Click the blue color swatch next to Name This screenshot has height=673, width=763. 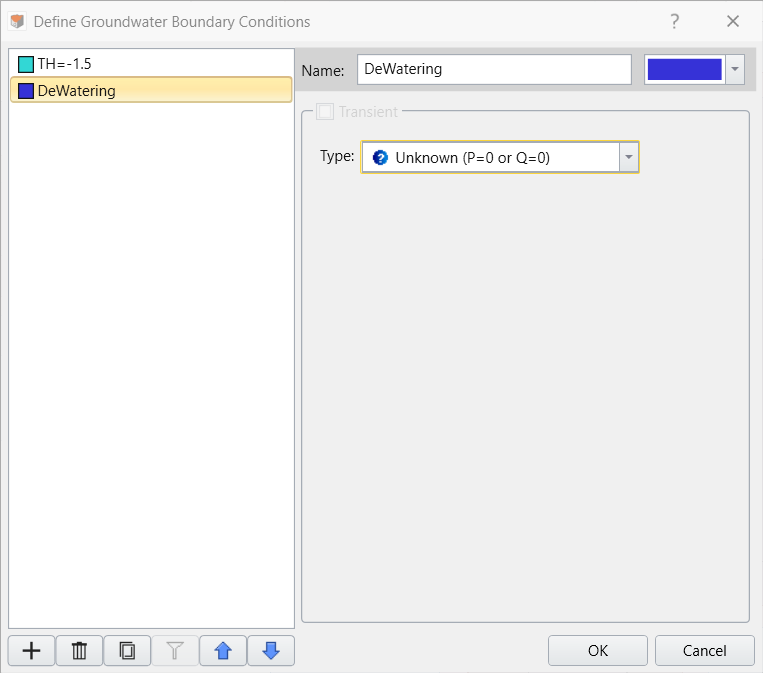coord(684,69)
